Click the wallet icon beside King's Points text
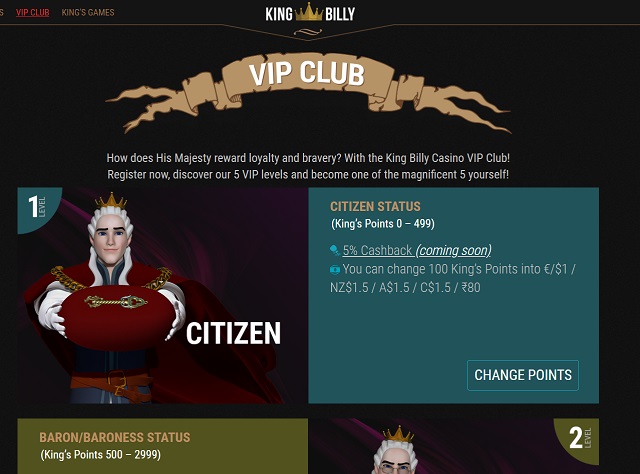 [335, 269]
